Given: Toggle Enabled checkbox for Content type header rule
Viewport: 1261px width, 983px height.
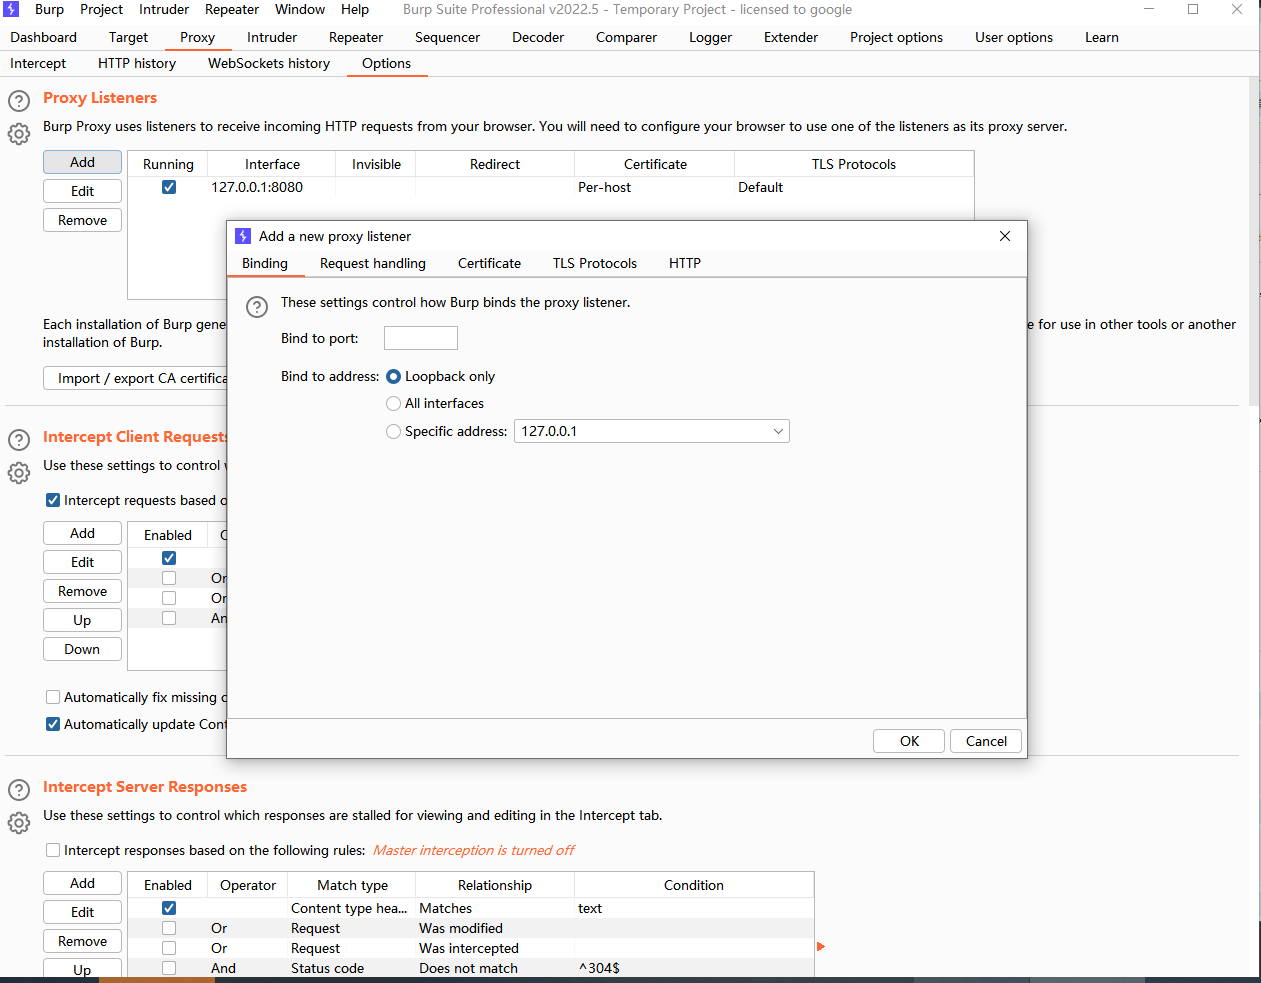Looking at the screenshot, I should [169, 908].
